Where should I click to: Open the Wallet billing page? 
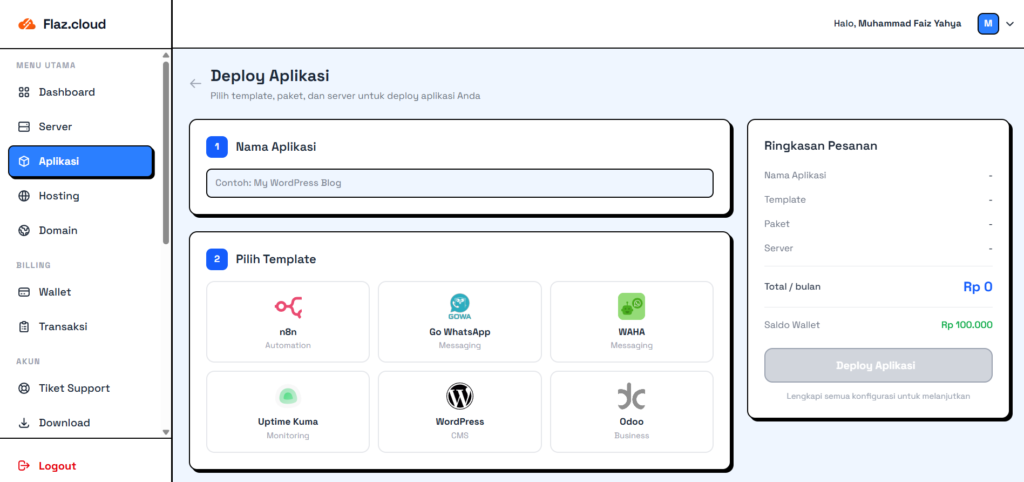click(x=55, y=292)
